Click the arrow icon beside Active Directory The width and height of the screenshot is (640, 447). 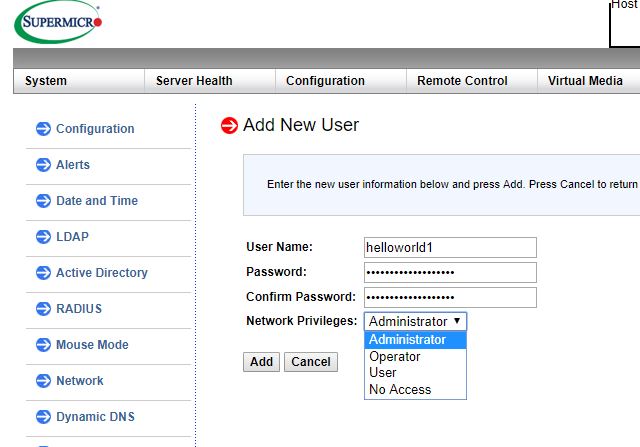(43, 273)
